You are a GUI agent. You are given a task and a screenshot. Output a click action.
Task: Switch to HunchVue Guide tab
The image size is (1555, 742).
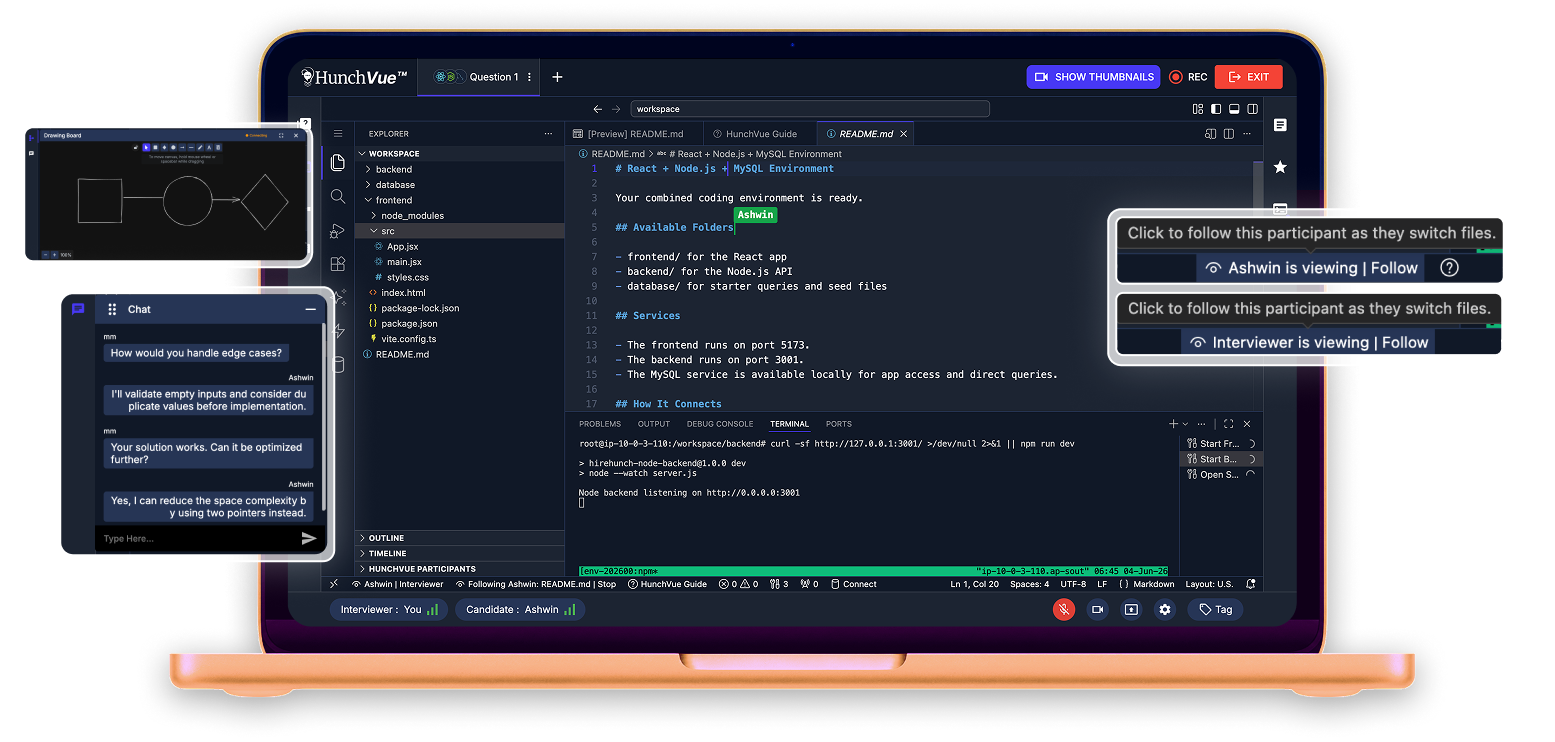coord(760,134)
